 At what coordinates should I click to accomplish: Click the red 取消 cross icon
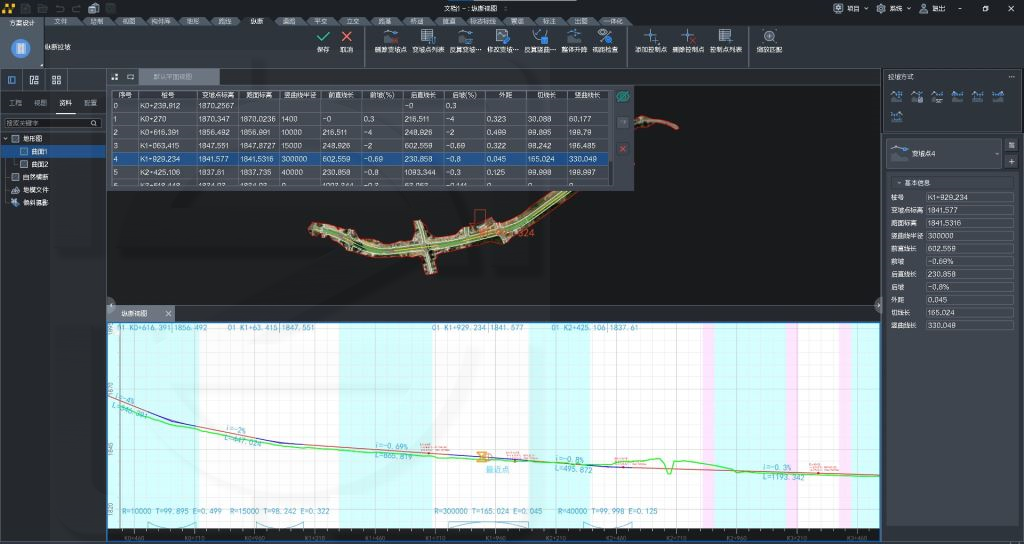point(347,37)
